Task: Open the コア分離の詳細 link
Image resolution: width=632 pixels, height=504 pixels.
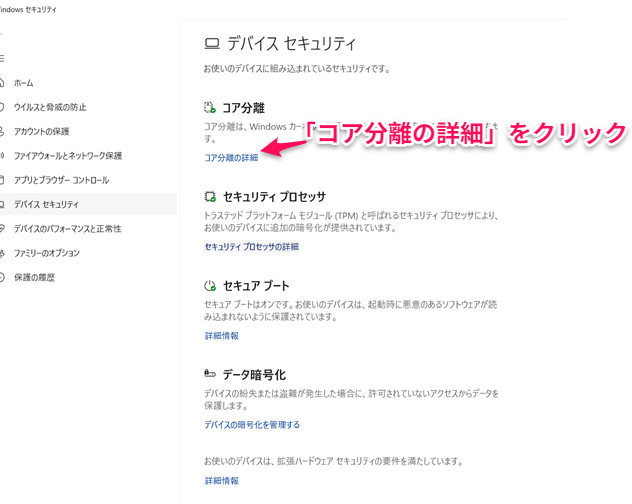Action: pos(231,158)
